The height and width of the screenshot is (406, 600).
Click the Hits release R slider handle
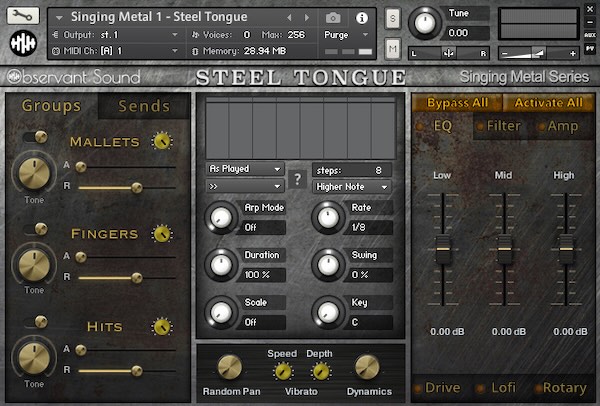coord(137,370)
